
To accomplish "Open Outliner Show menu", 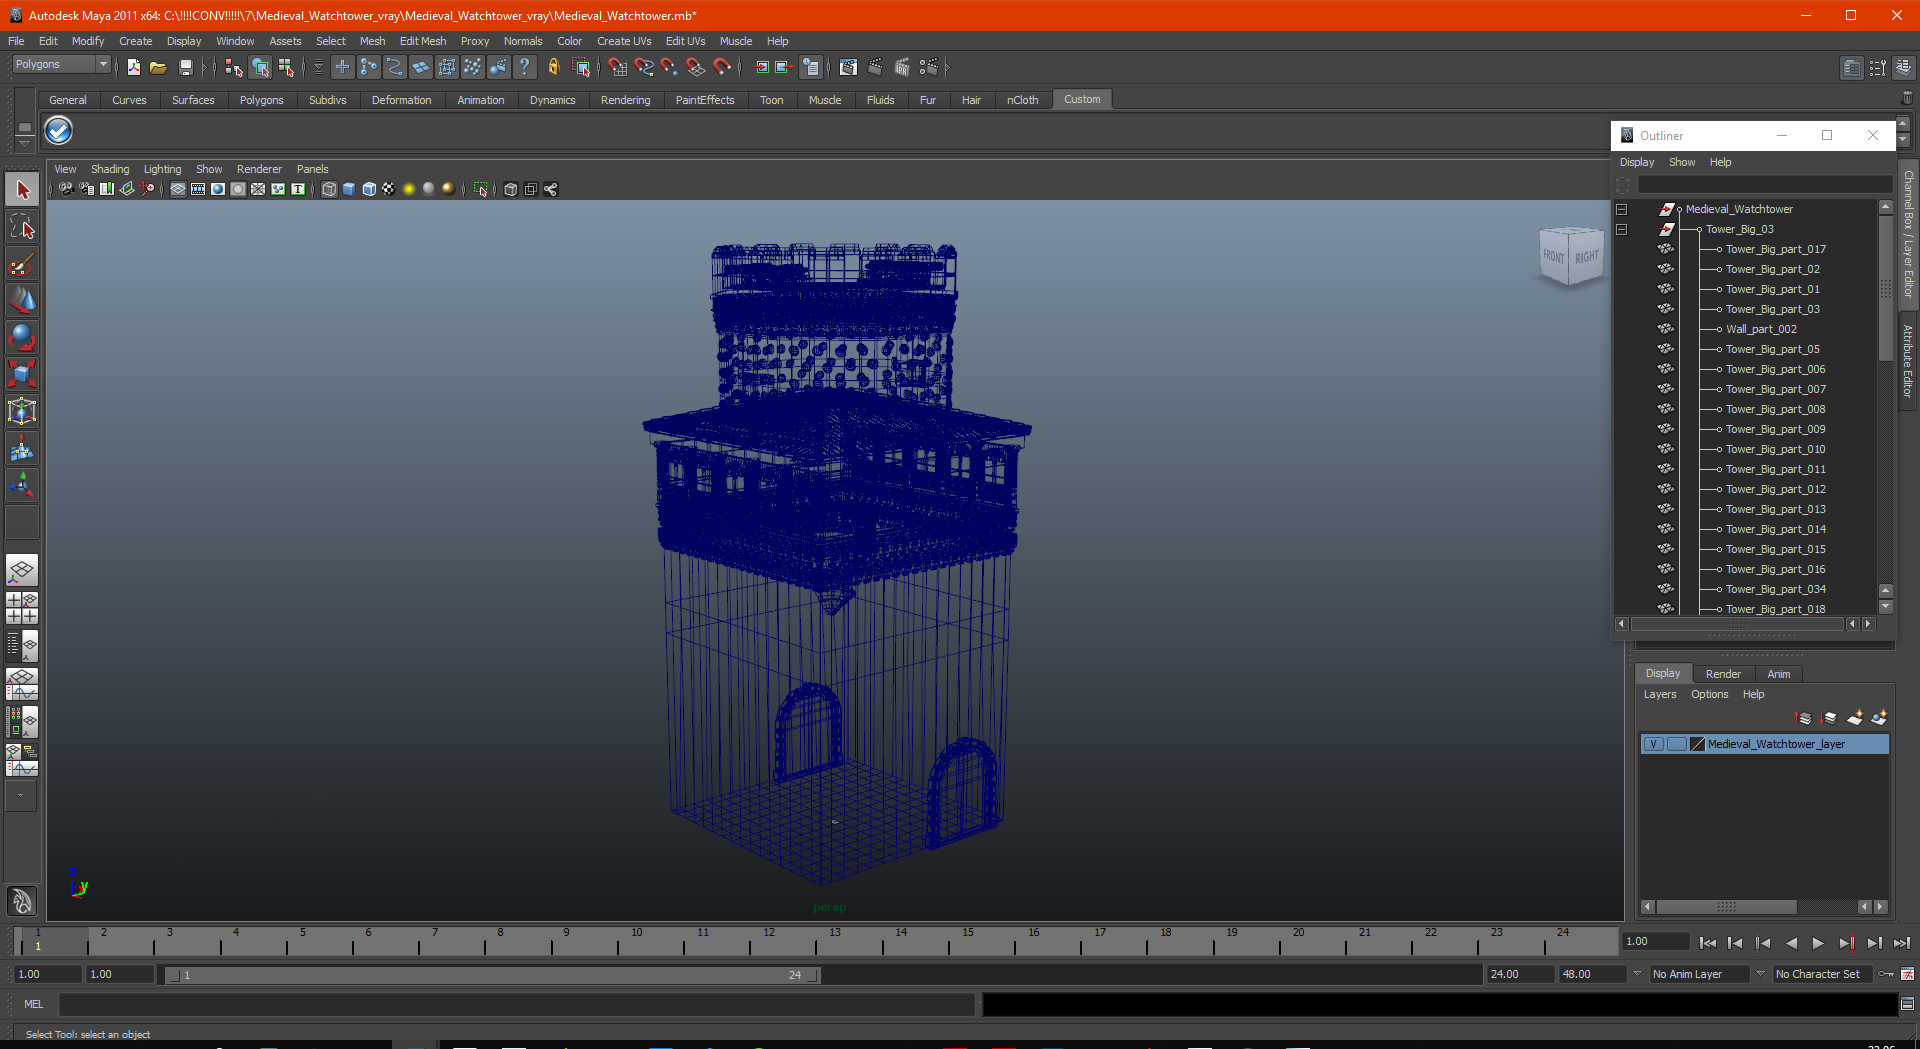I will click(x=1682, y=162).
